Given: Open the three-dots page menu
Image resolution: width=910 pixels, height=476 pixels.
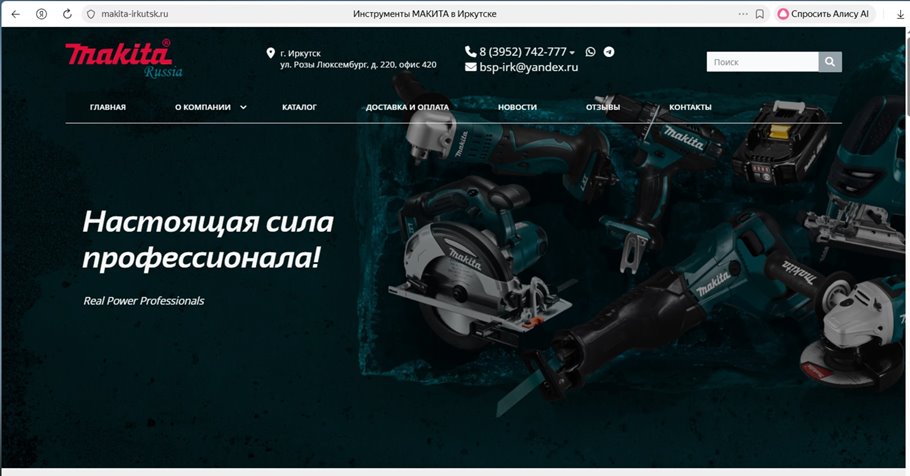Looking at the screenshot, I should pos(743,14).
